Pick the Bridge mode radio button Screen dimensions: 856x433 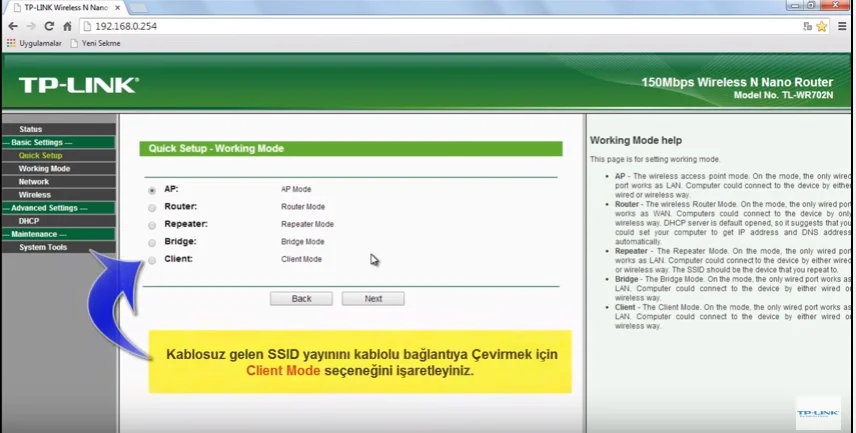152,242
